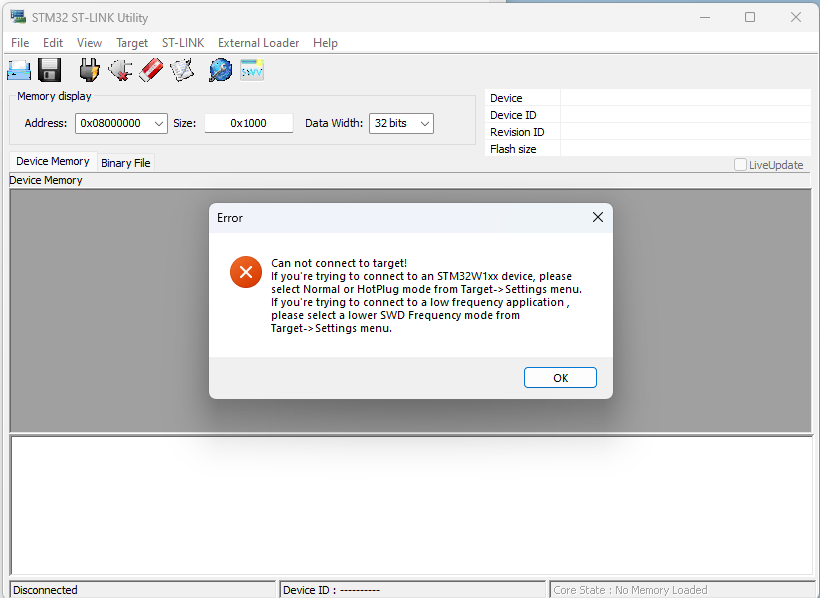Screen dimensions: 820x598
Task: Click the Disconnect from target icon
Action: point(120,70)
